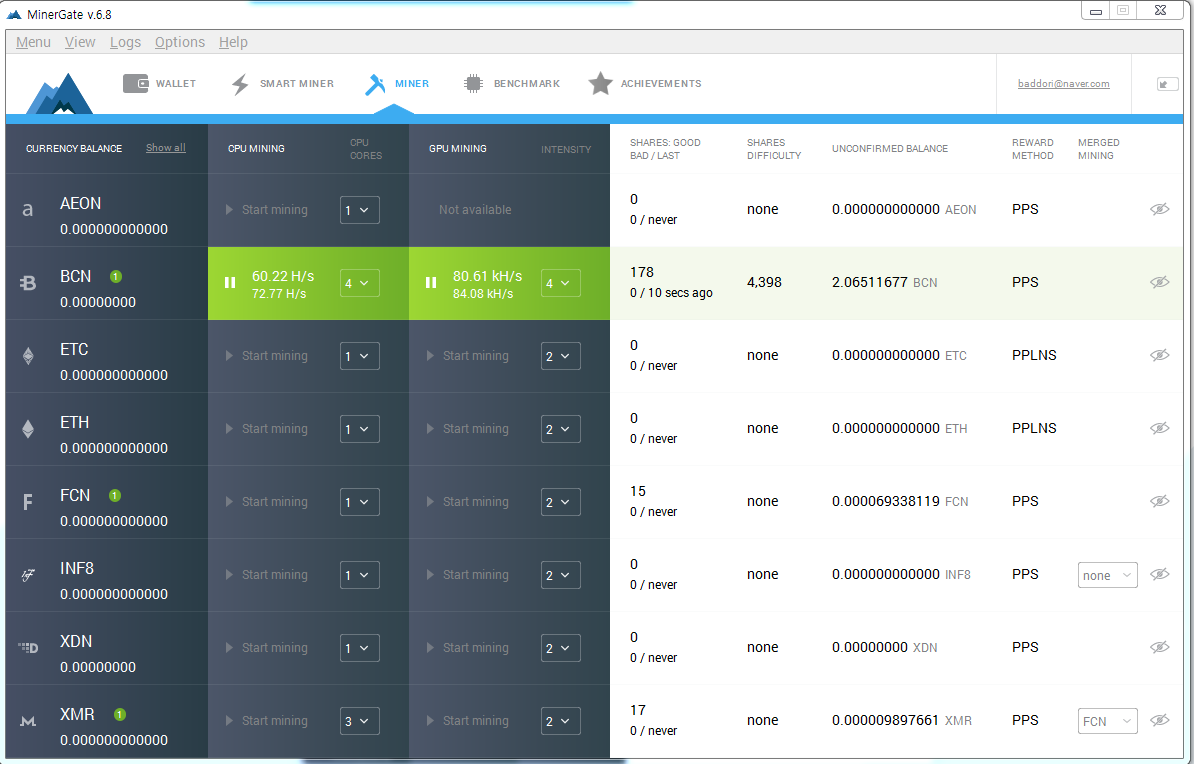This screenshot has height=764, width=1194.
Task: Click the green notification badge next to FCN
Action: [x=115, y=496]
